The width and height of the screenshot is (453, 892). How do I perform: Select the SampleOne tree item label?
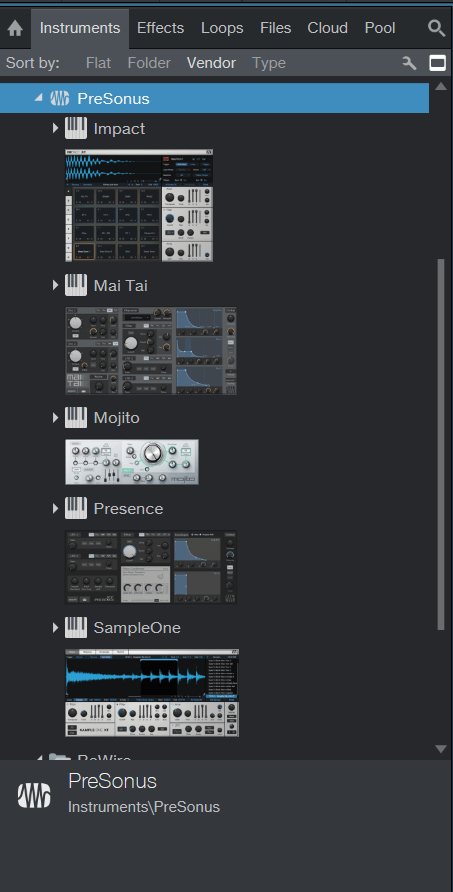(137, 628)
